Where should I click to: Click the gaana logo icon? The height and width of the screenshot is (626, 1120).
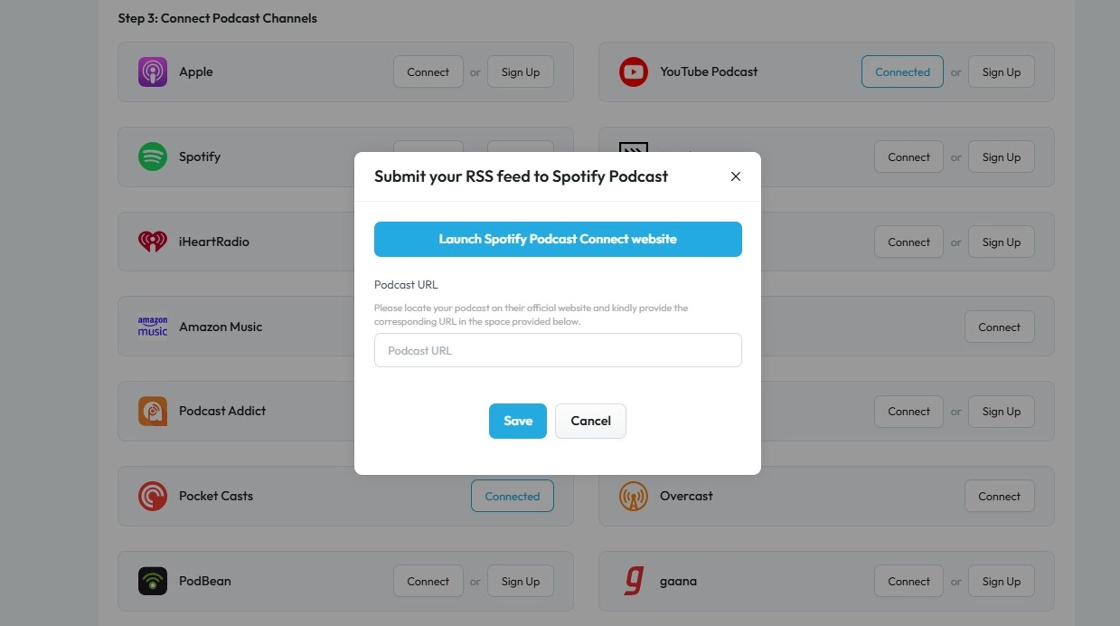(x=633, y=581)
